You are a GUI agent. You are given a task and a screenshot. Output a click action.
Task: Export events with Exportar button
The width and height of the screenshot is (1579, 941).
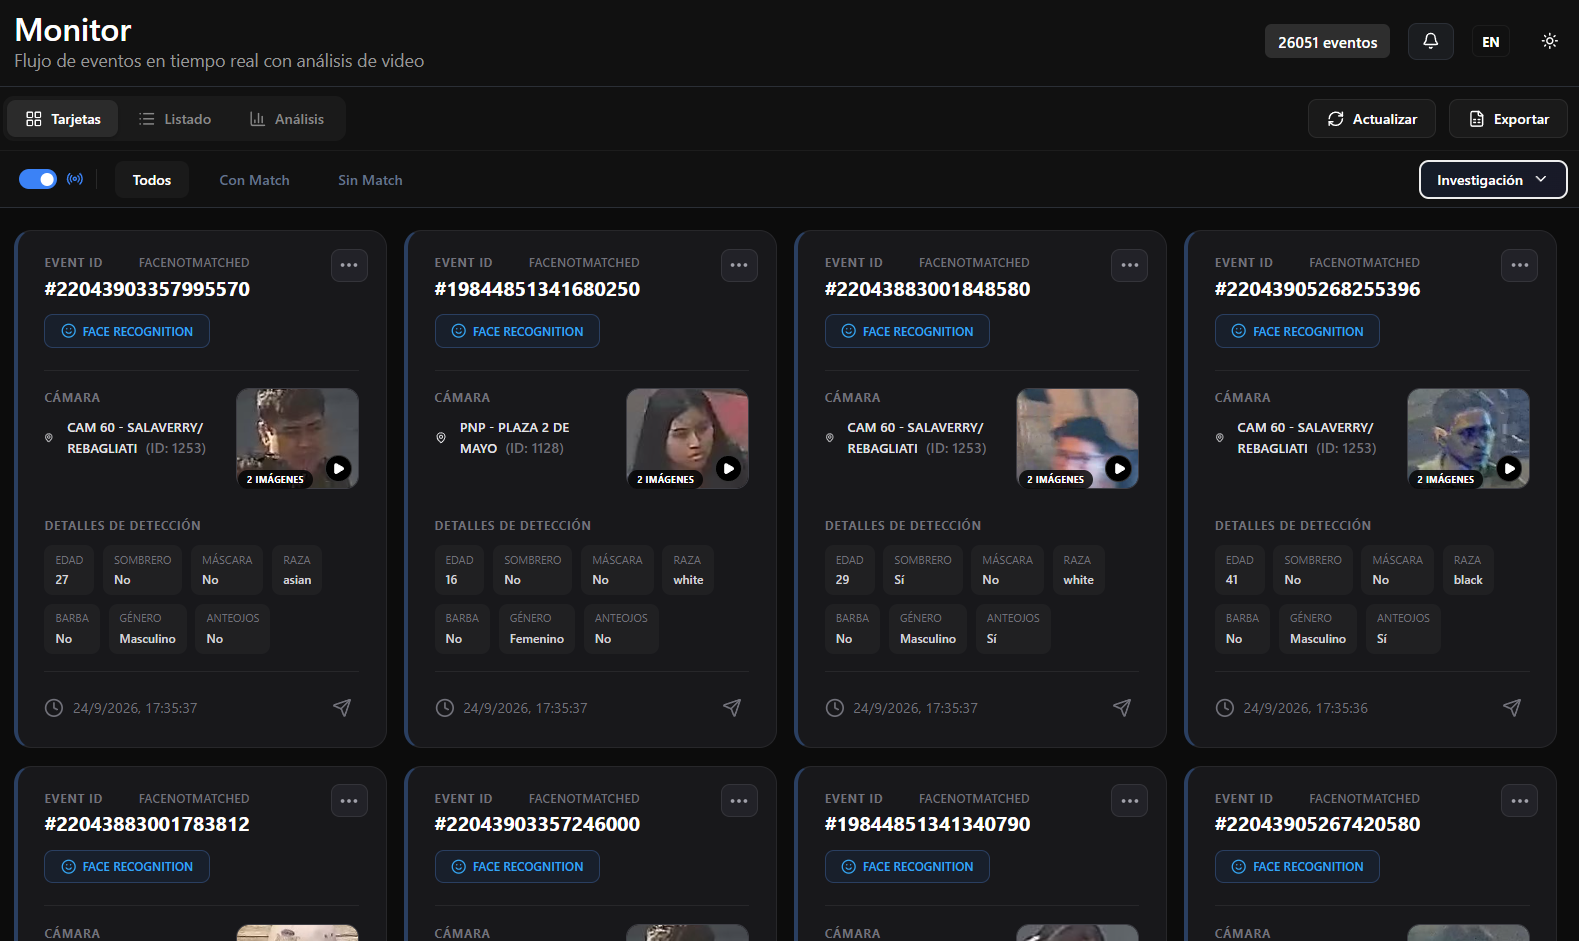click(x=1508, y=119)
